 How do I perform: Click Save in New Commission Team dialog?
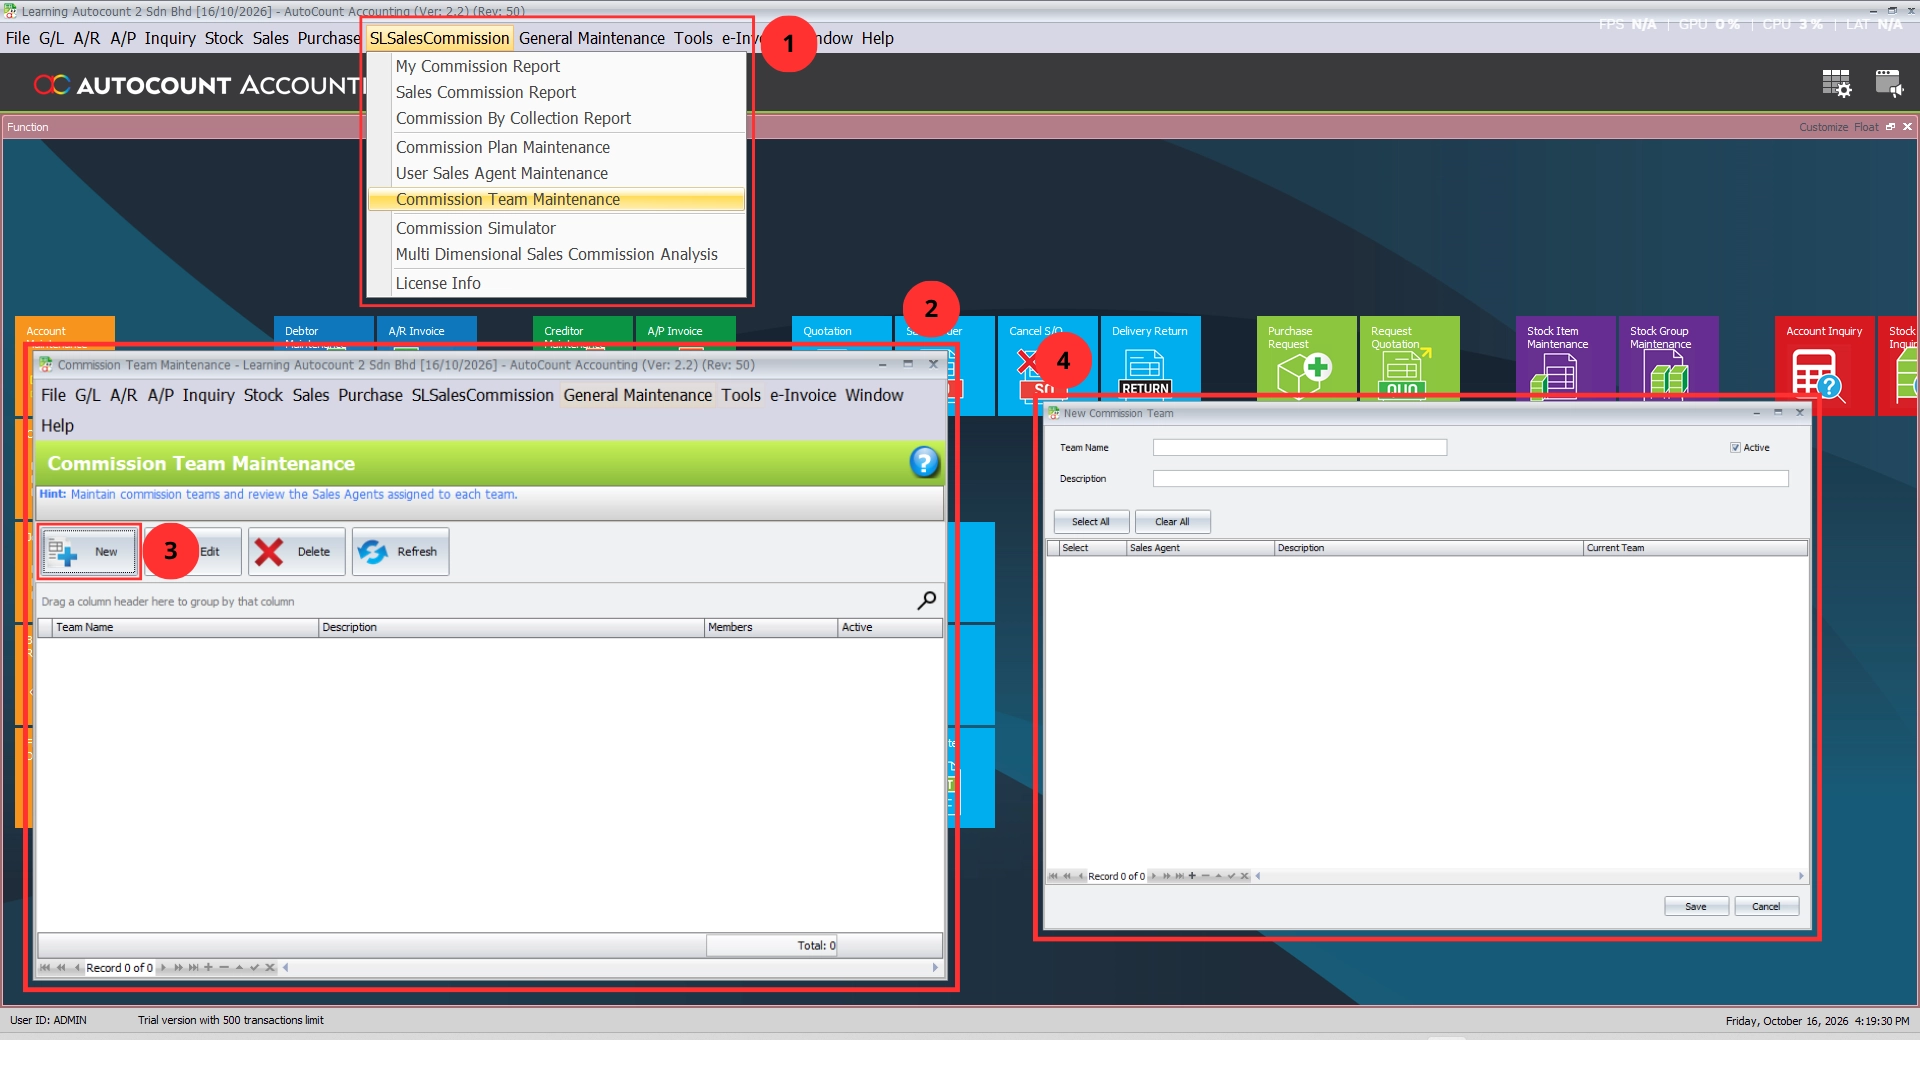(1696, 906)
